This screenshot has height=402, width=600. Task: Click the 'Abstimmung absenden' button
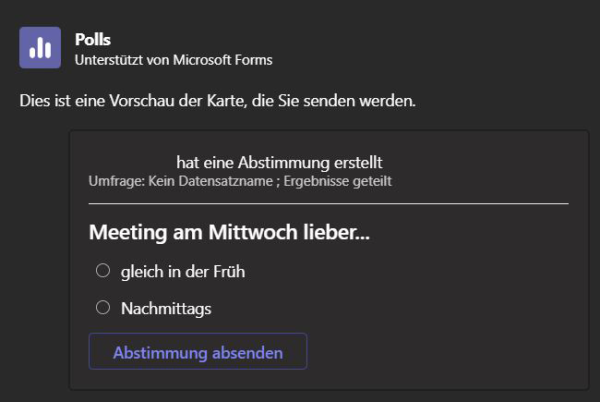198,351
